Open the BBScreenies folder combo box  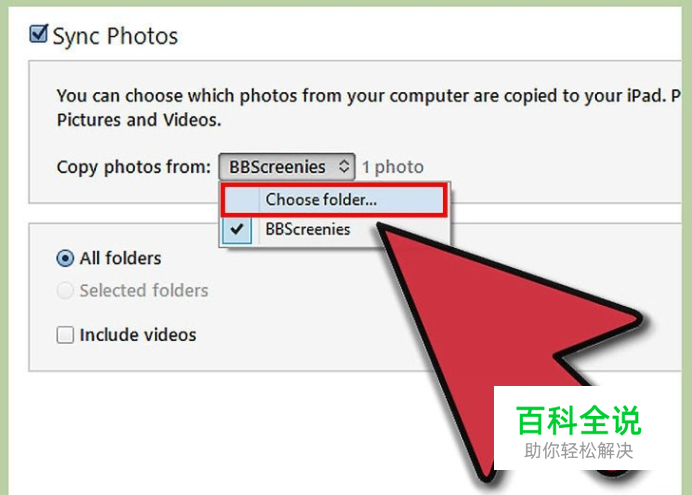(x=287, y=167)
